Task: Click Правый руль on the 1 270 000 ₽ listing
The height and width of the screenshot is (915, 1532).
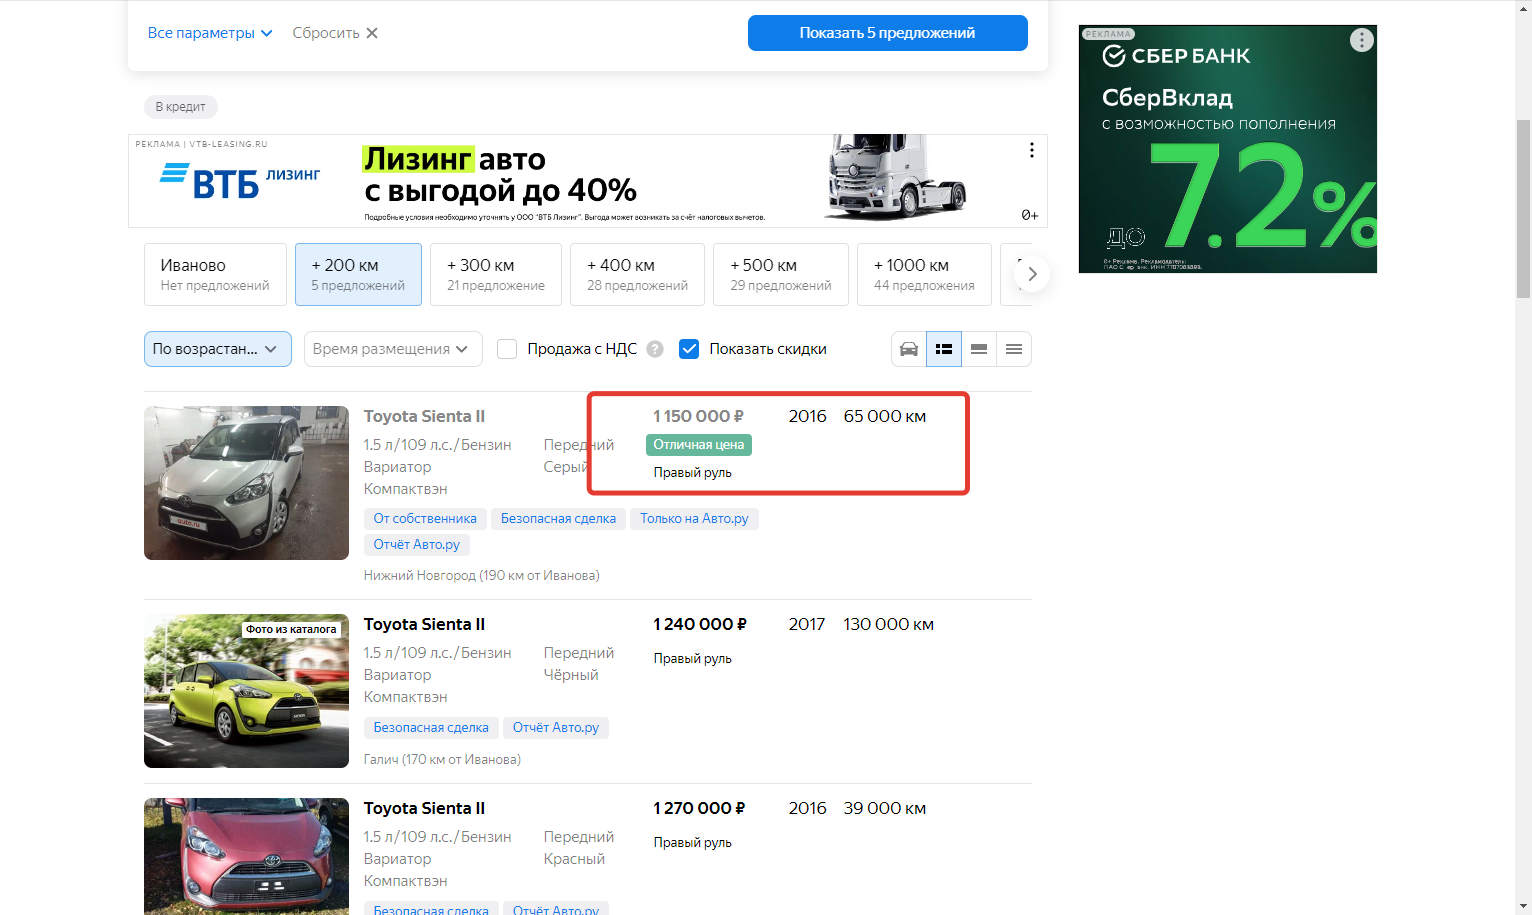Action: (692, 842)
